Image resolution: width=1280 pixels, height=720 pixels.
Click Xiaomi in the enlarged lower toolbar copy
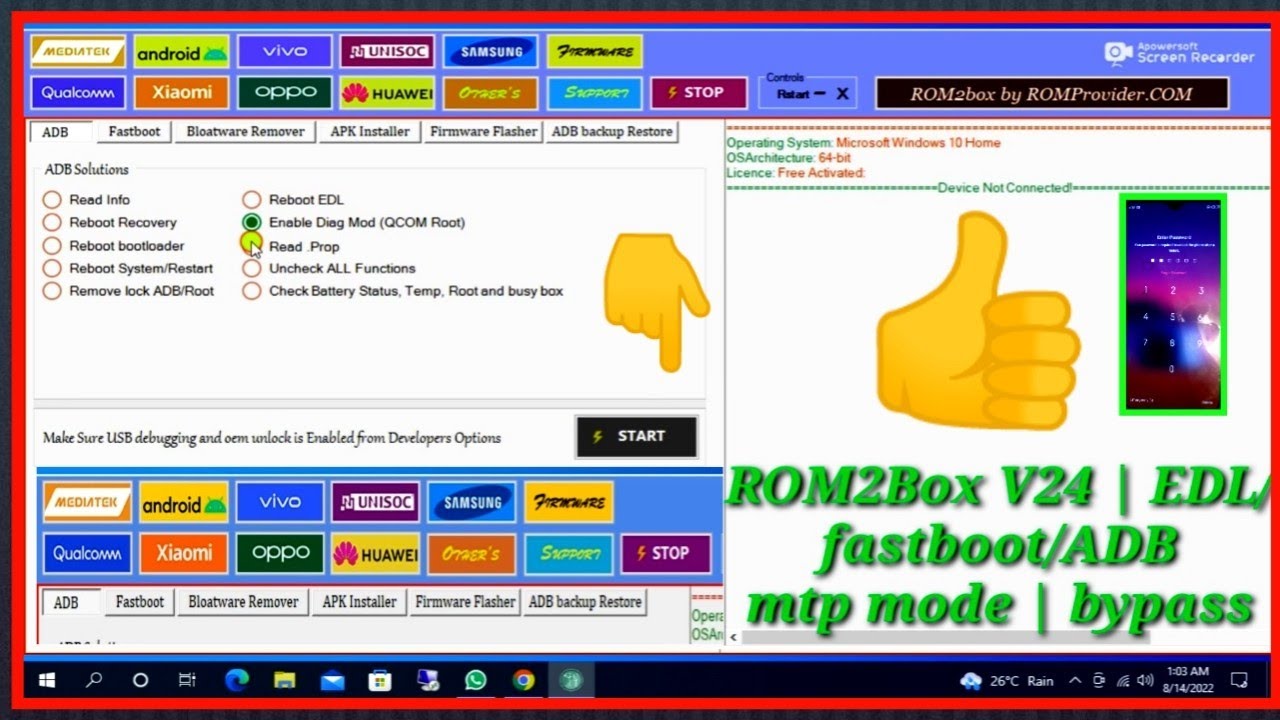tap(184, 553)
